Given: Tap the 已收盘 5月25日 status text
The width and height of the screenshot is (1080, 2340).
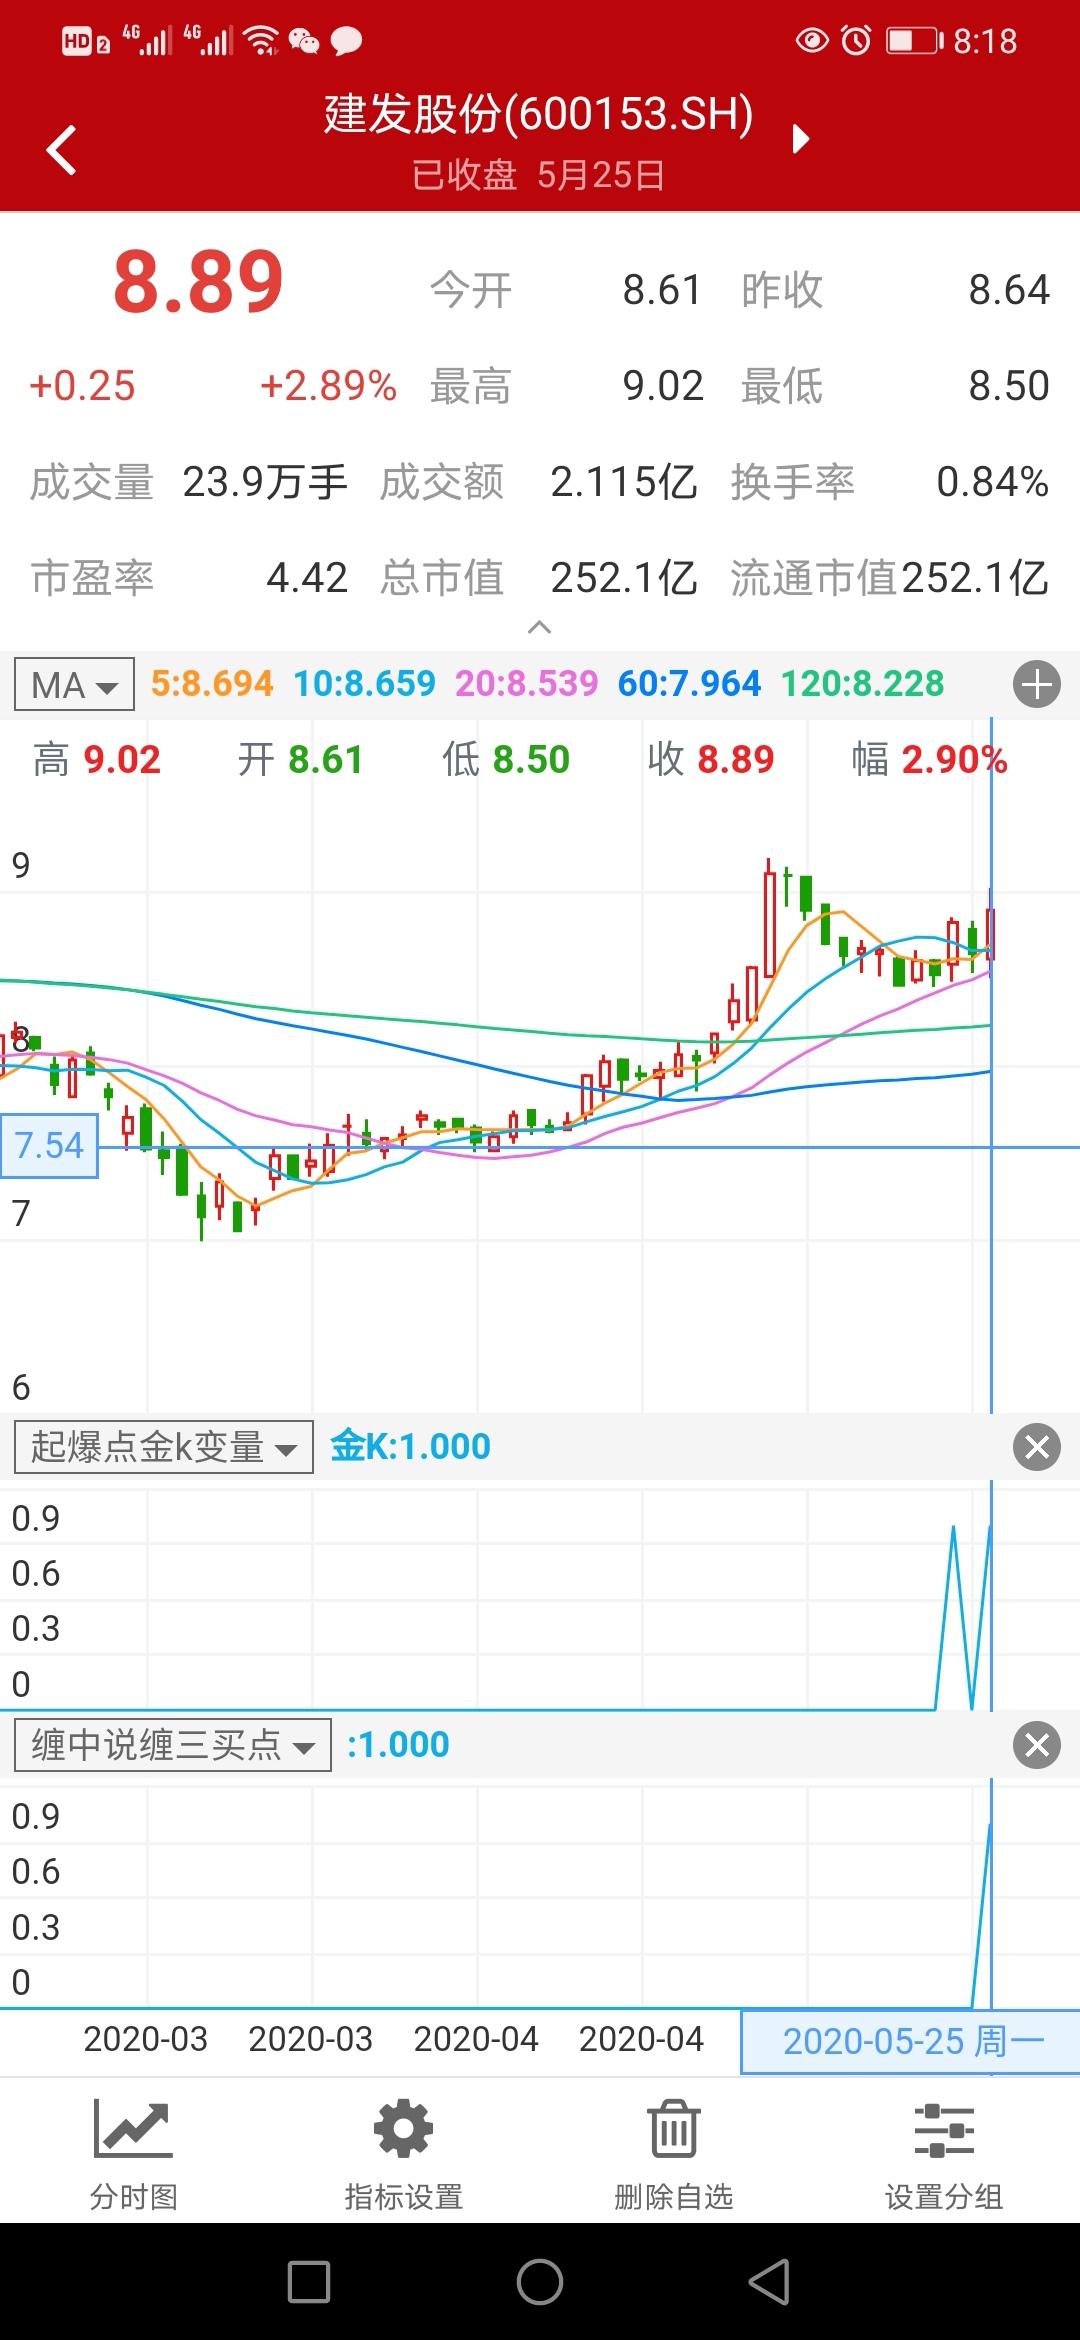Looking at the screenshot, I should [x=538, y=176].
